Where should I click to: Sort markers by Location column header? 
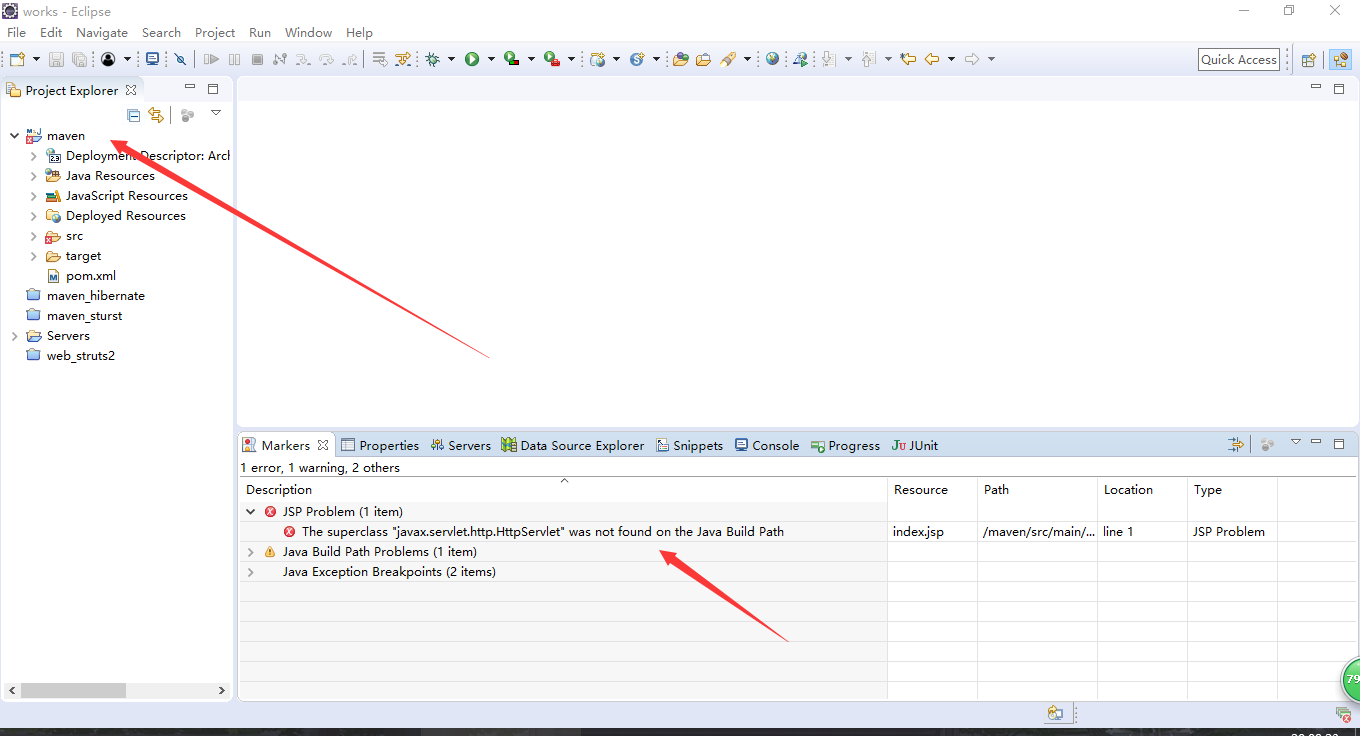point(1142,490)
